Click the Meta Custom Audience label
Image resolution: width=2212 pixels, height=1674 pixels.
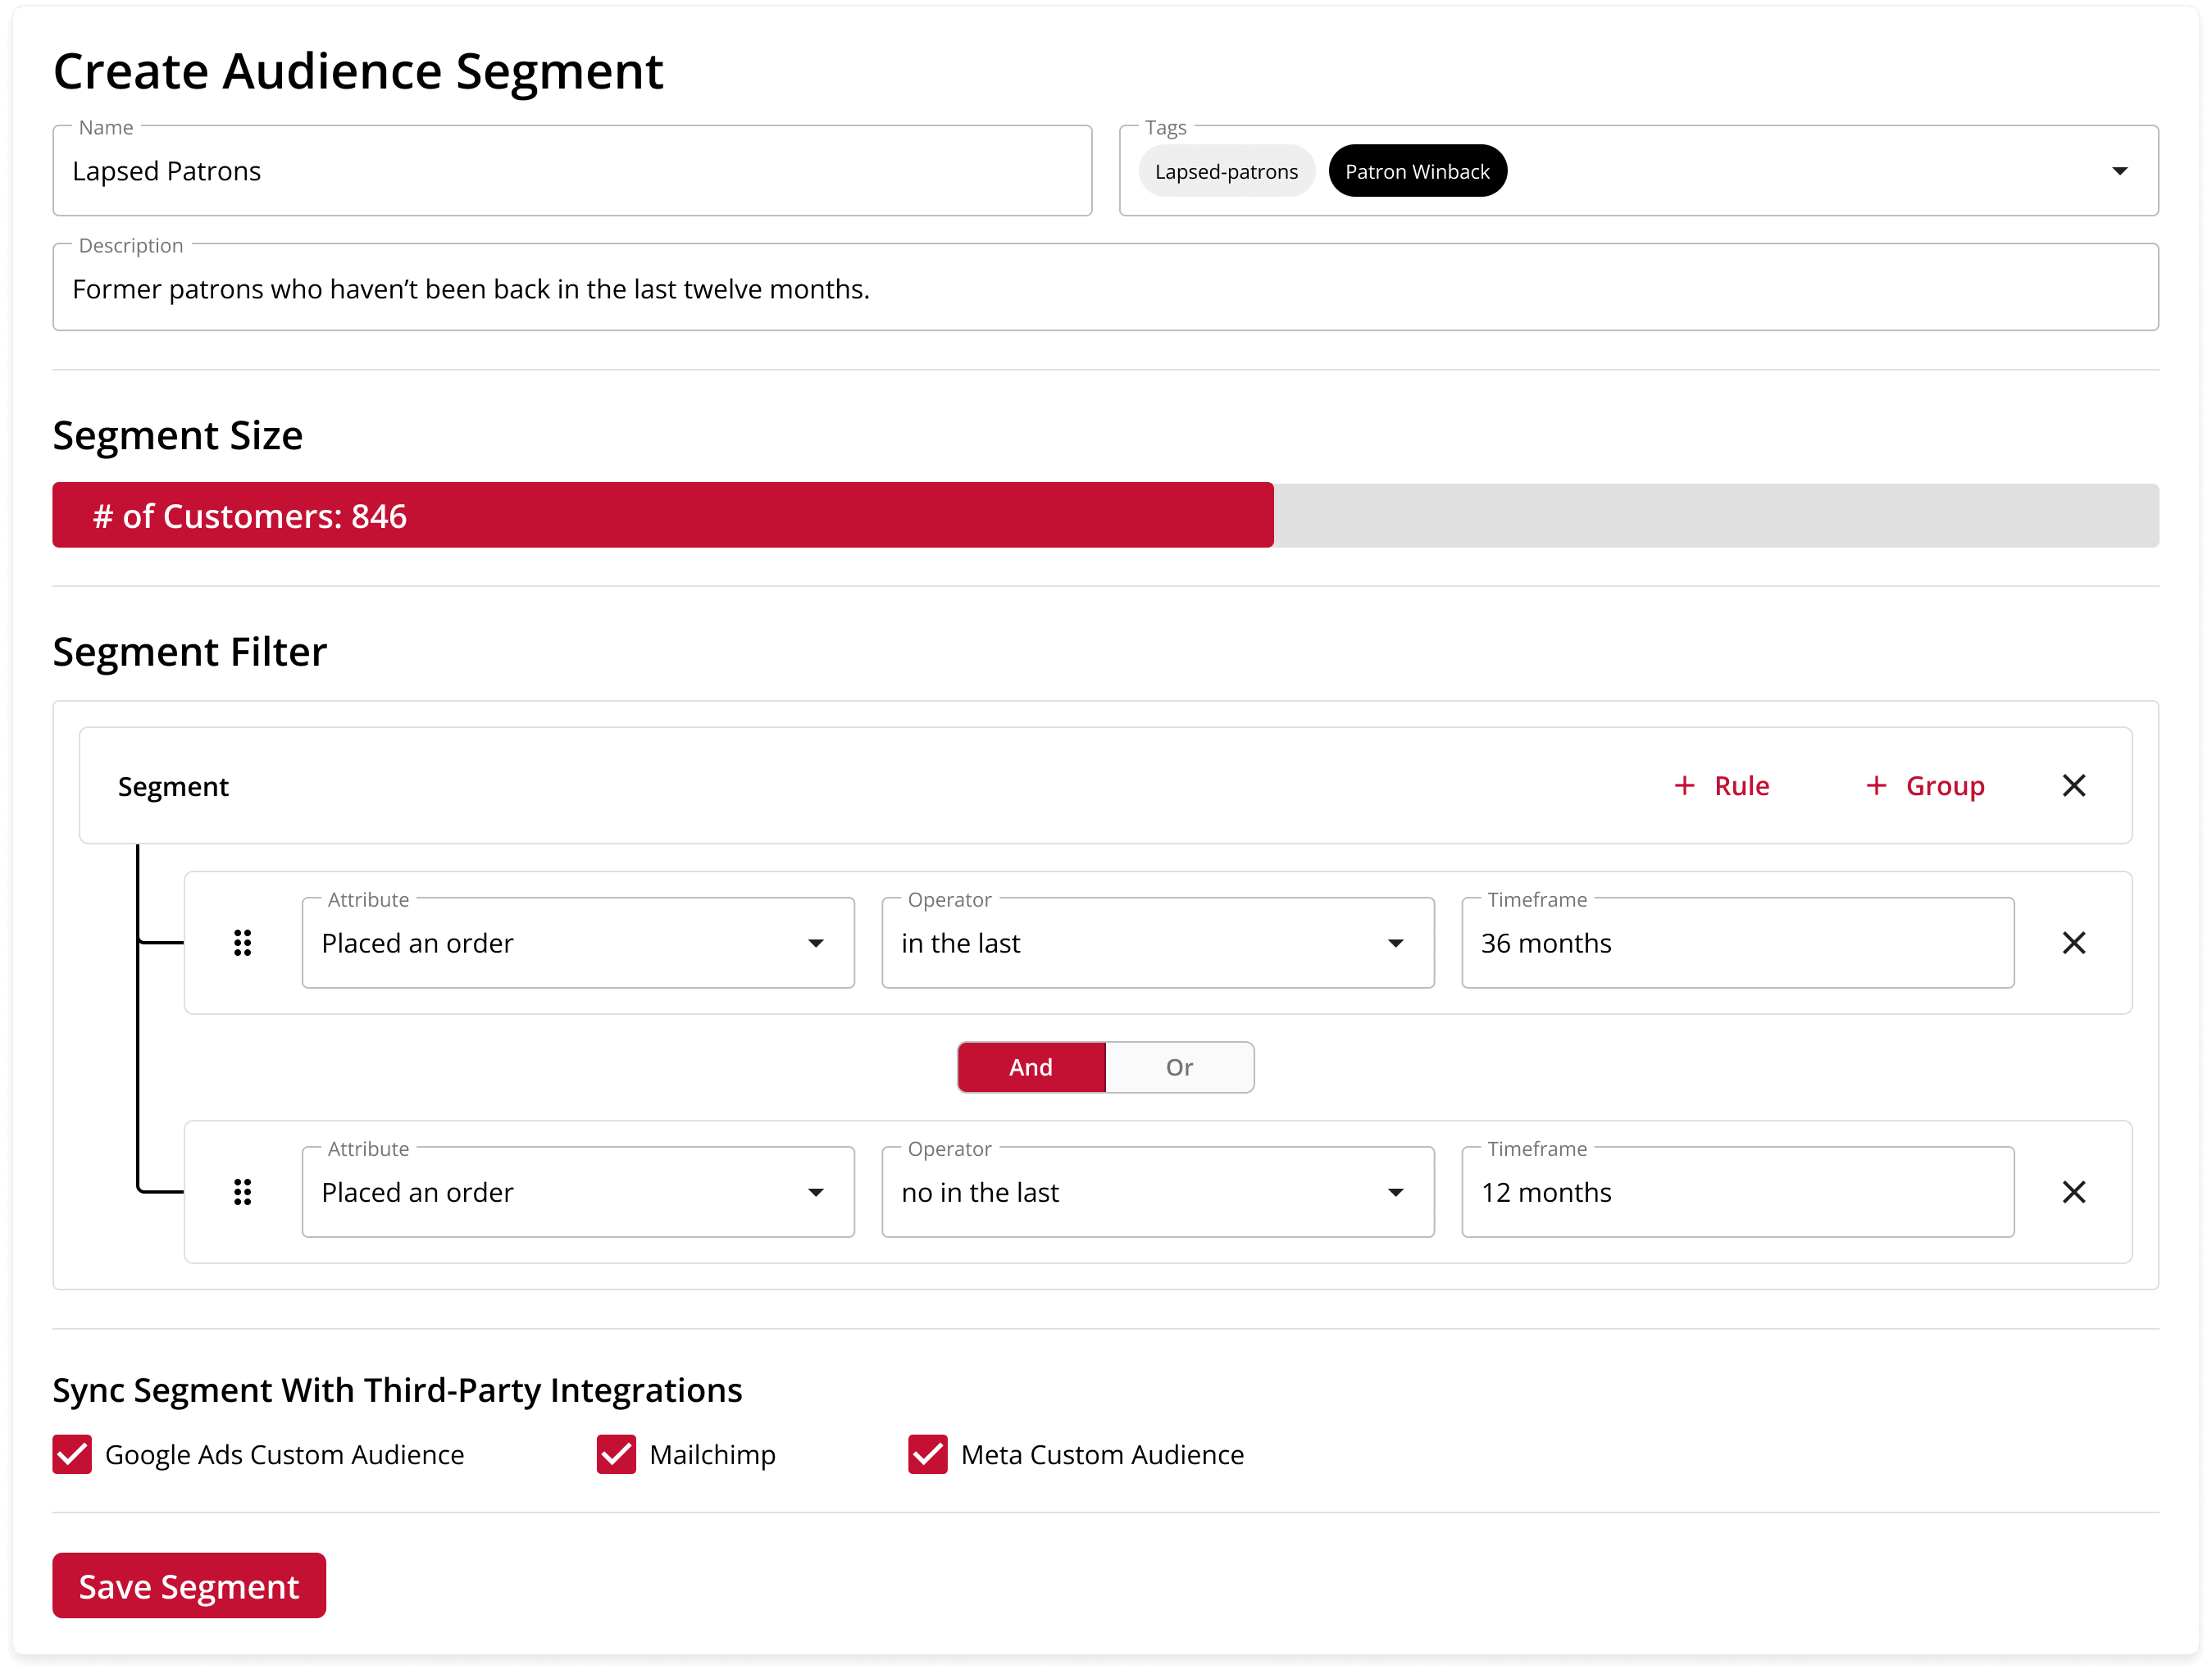pos(1102,1455)
